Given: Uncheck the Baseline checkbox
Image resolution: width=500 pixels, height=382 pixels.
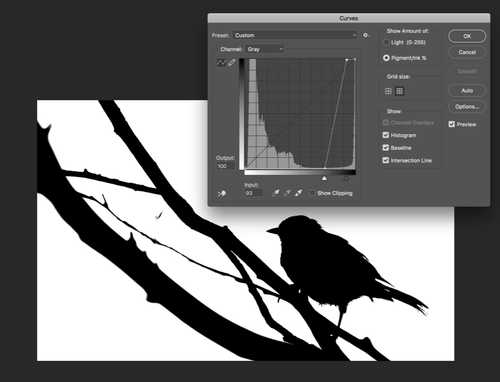Looking at the screenshot, I should point(386,147).
